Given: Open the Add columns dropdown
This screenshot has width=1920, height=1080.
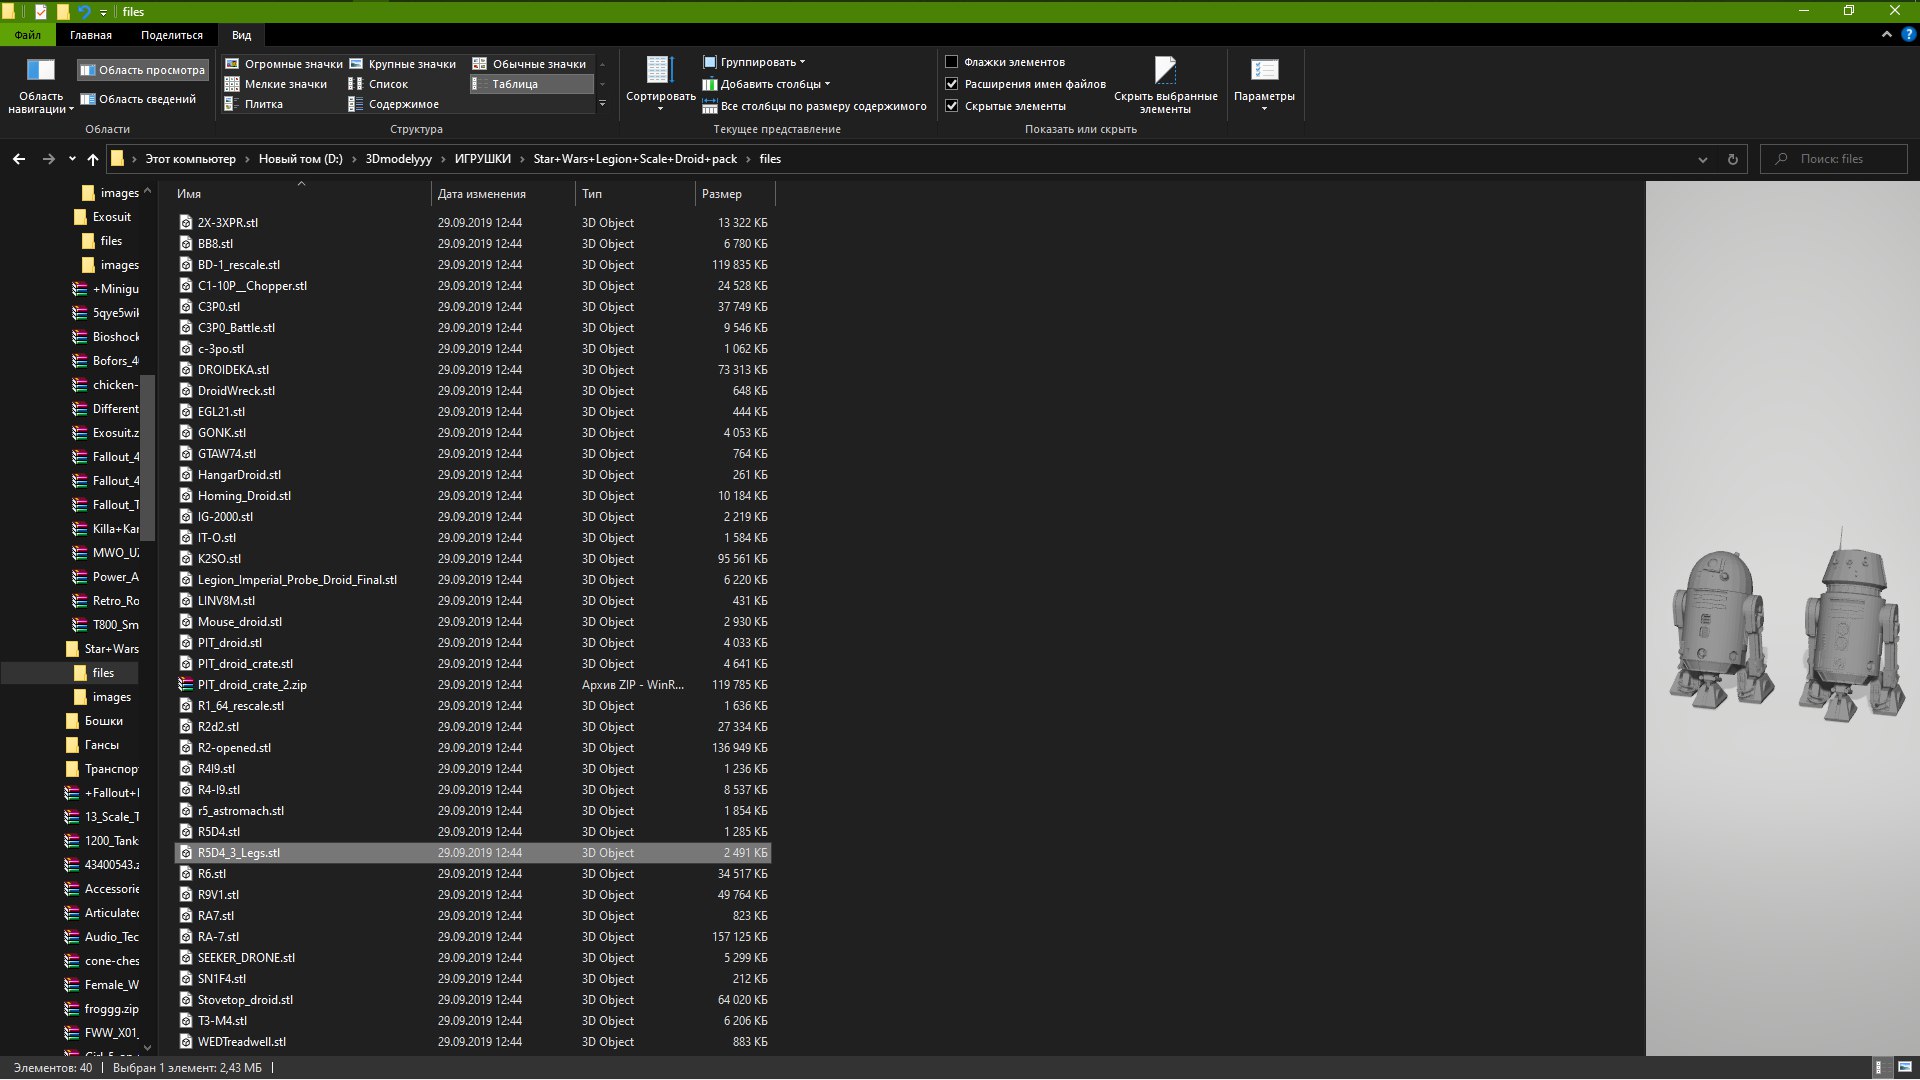Looking at the screenshot, I should pos(767,84).
